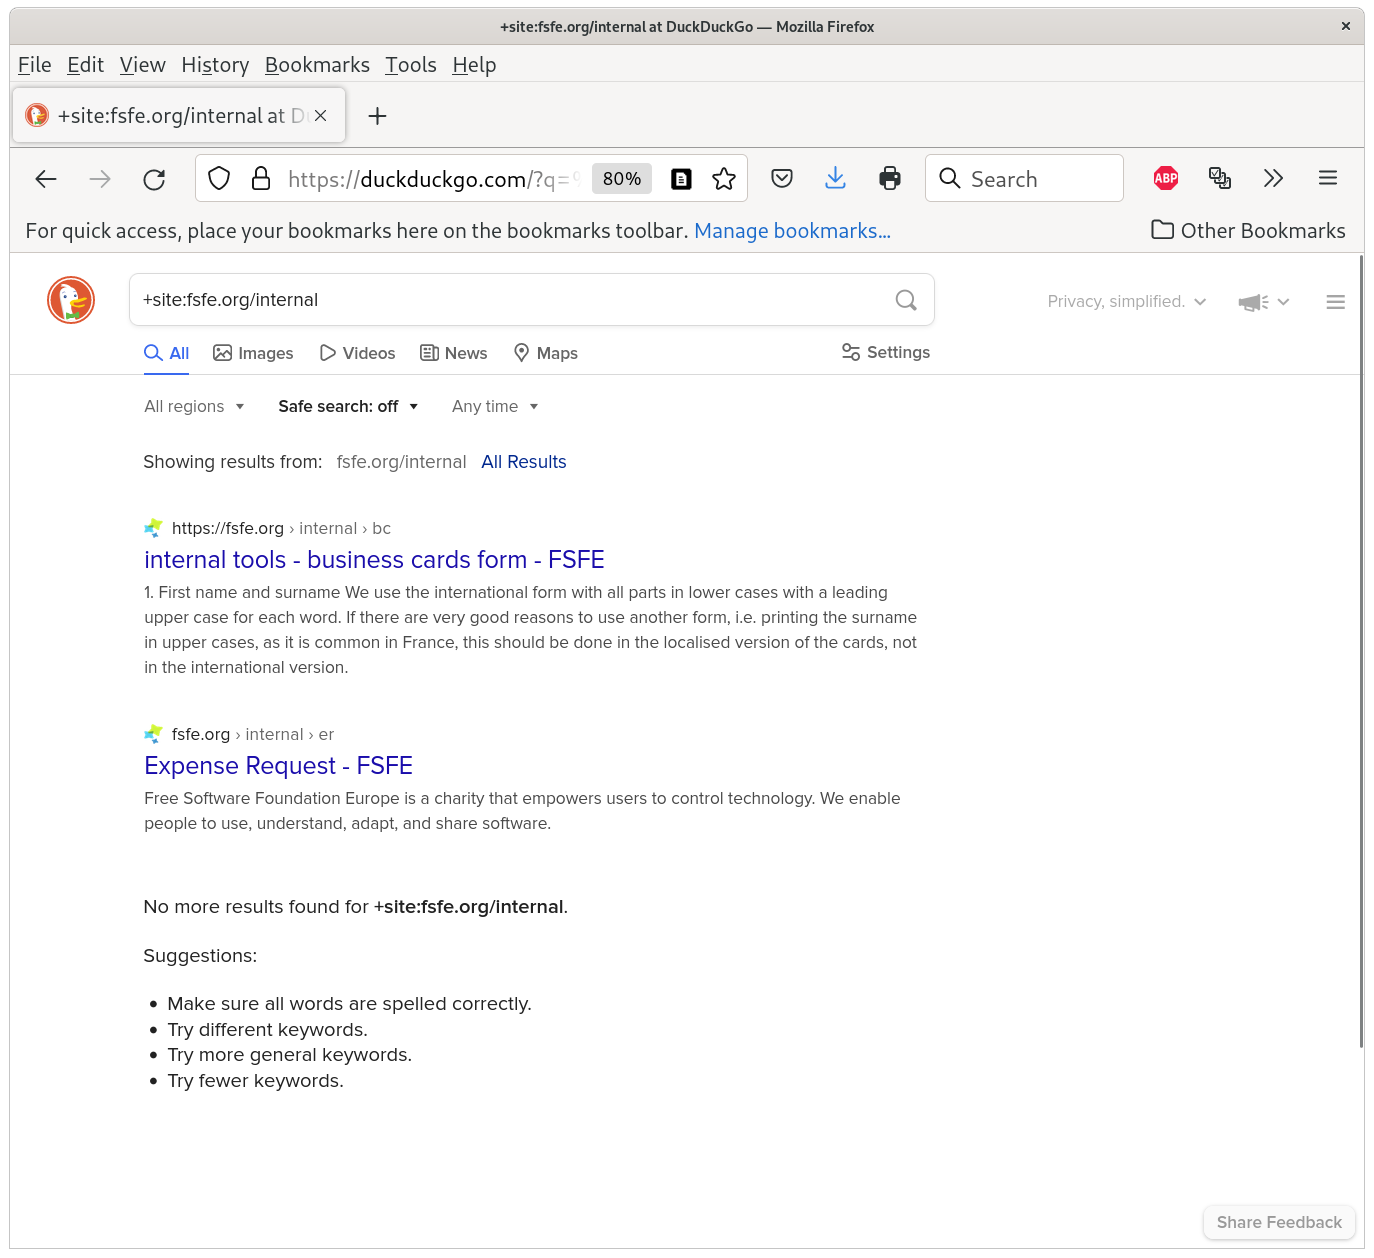Open the File menu
1374x1258 pixels.
(x=35, y=65)
